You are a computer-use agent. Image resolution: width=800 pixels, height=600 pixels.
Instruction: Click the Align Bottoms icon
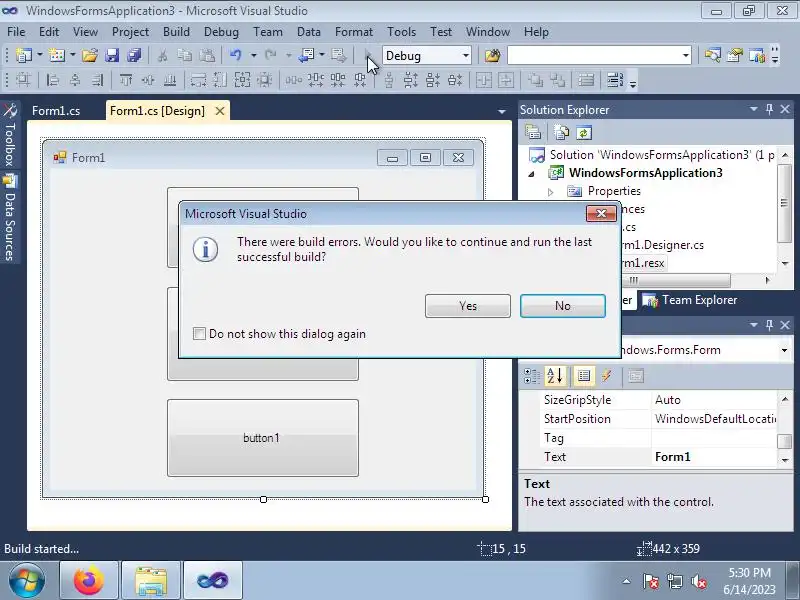point(170,80)
